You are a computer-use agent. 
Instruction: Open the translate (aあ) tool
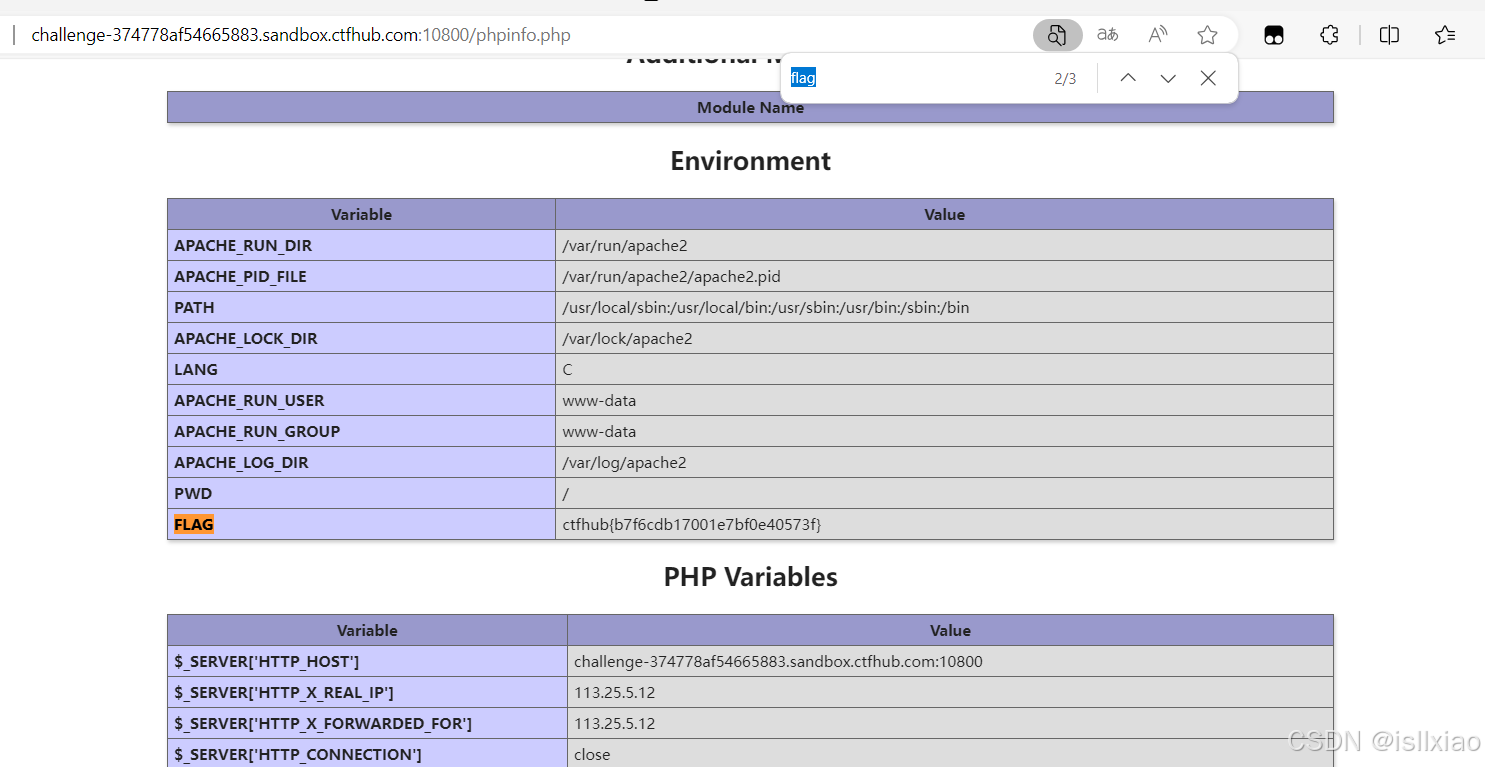click(x=1106, y=34)
